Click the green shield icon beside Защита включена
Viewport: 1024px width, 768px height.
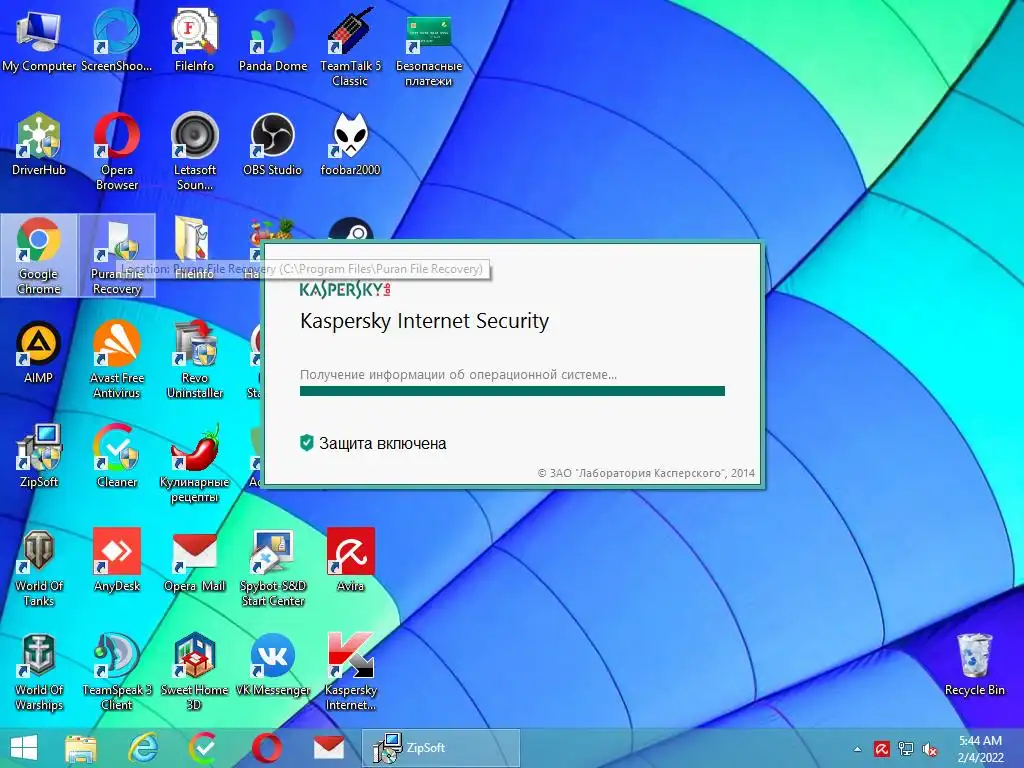pyautogui.click(x=306, y=443)
